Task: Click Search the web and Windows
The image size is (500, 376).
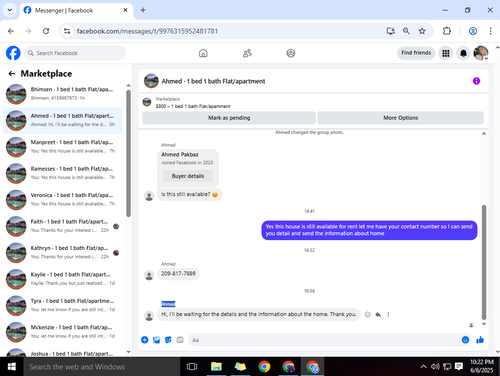Action: point(102,367)
